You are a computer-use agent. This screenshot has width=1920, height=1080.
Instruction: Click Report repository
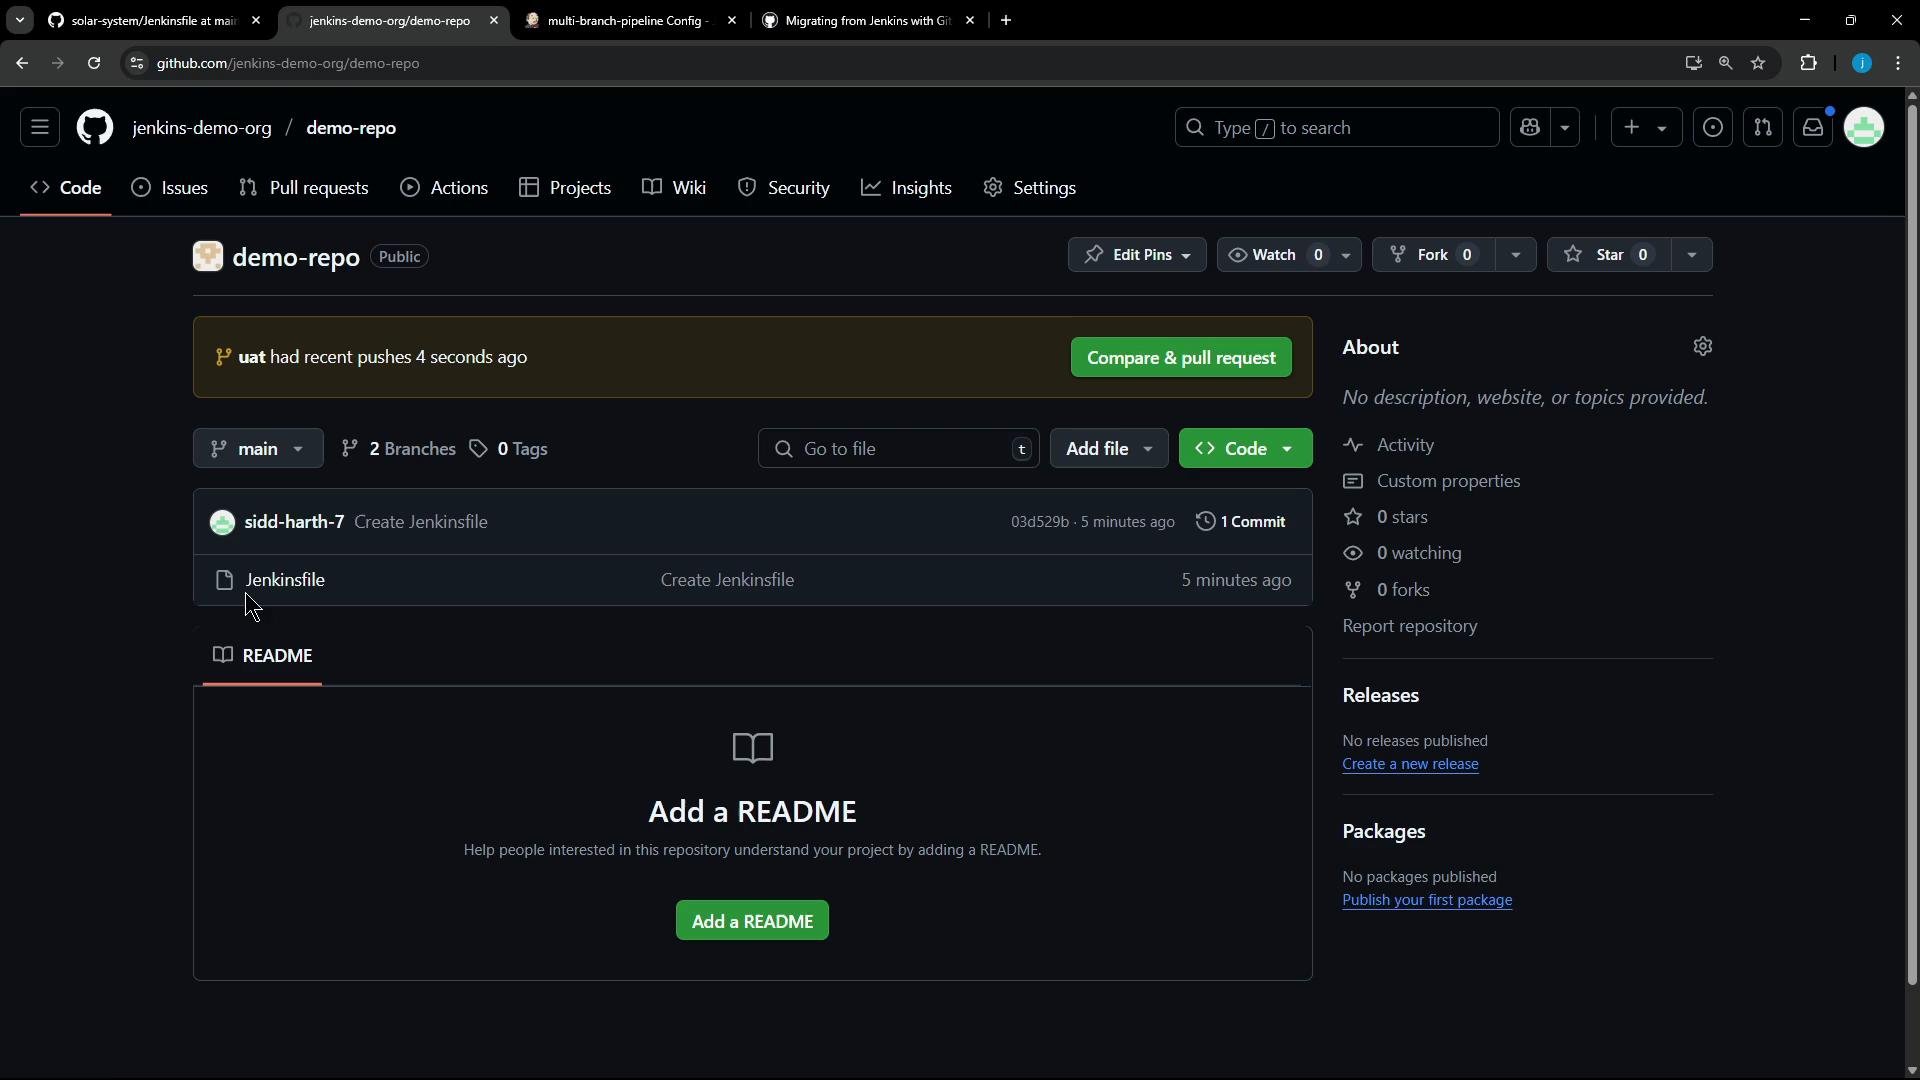(1410, 626)
